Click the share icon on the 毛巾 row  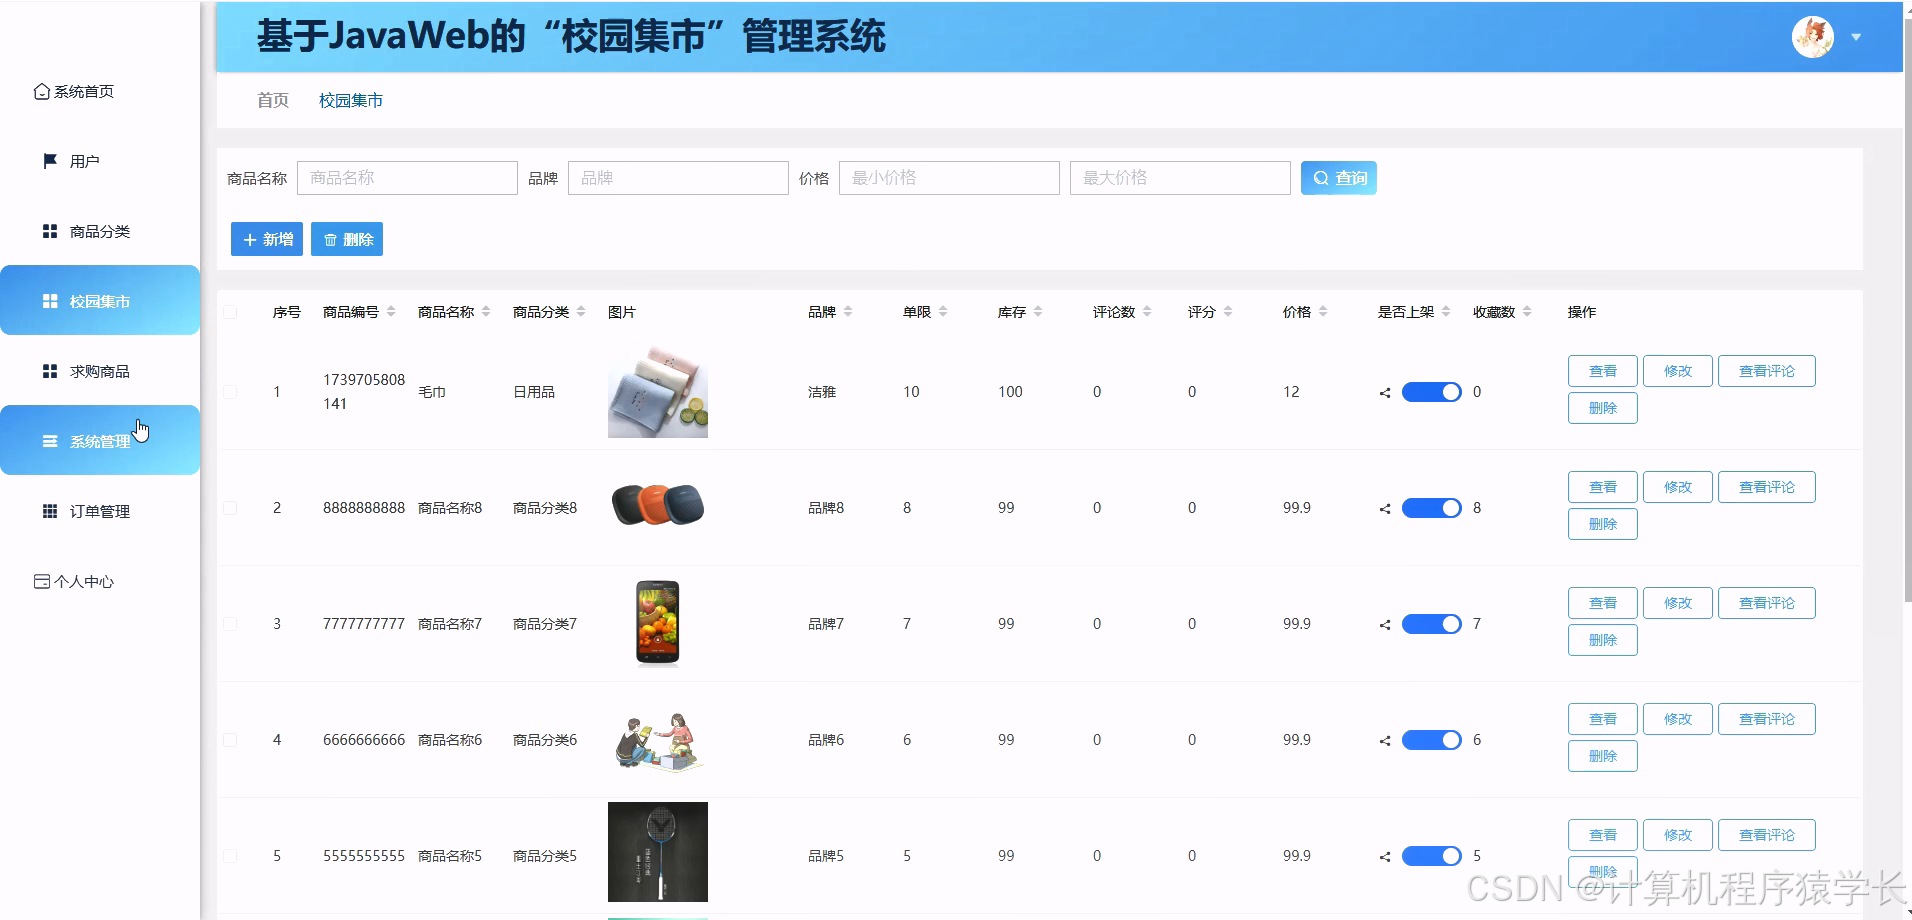click(1384, 392)
